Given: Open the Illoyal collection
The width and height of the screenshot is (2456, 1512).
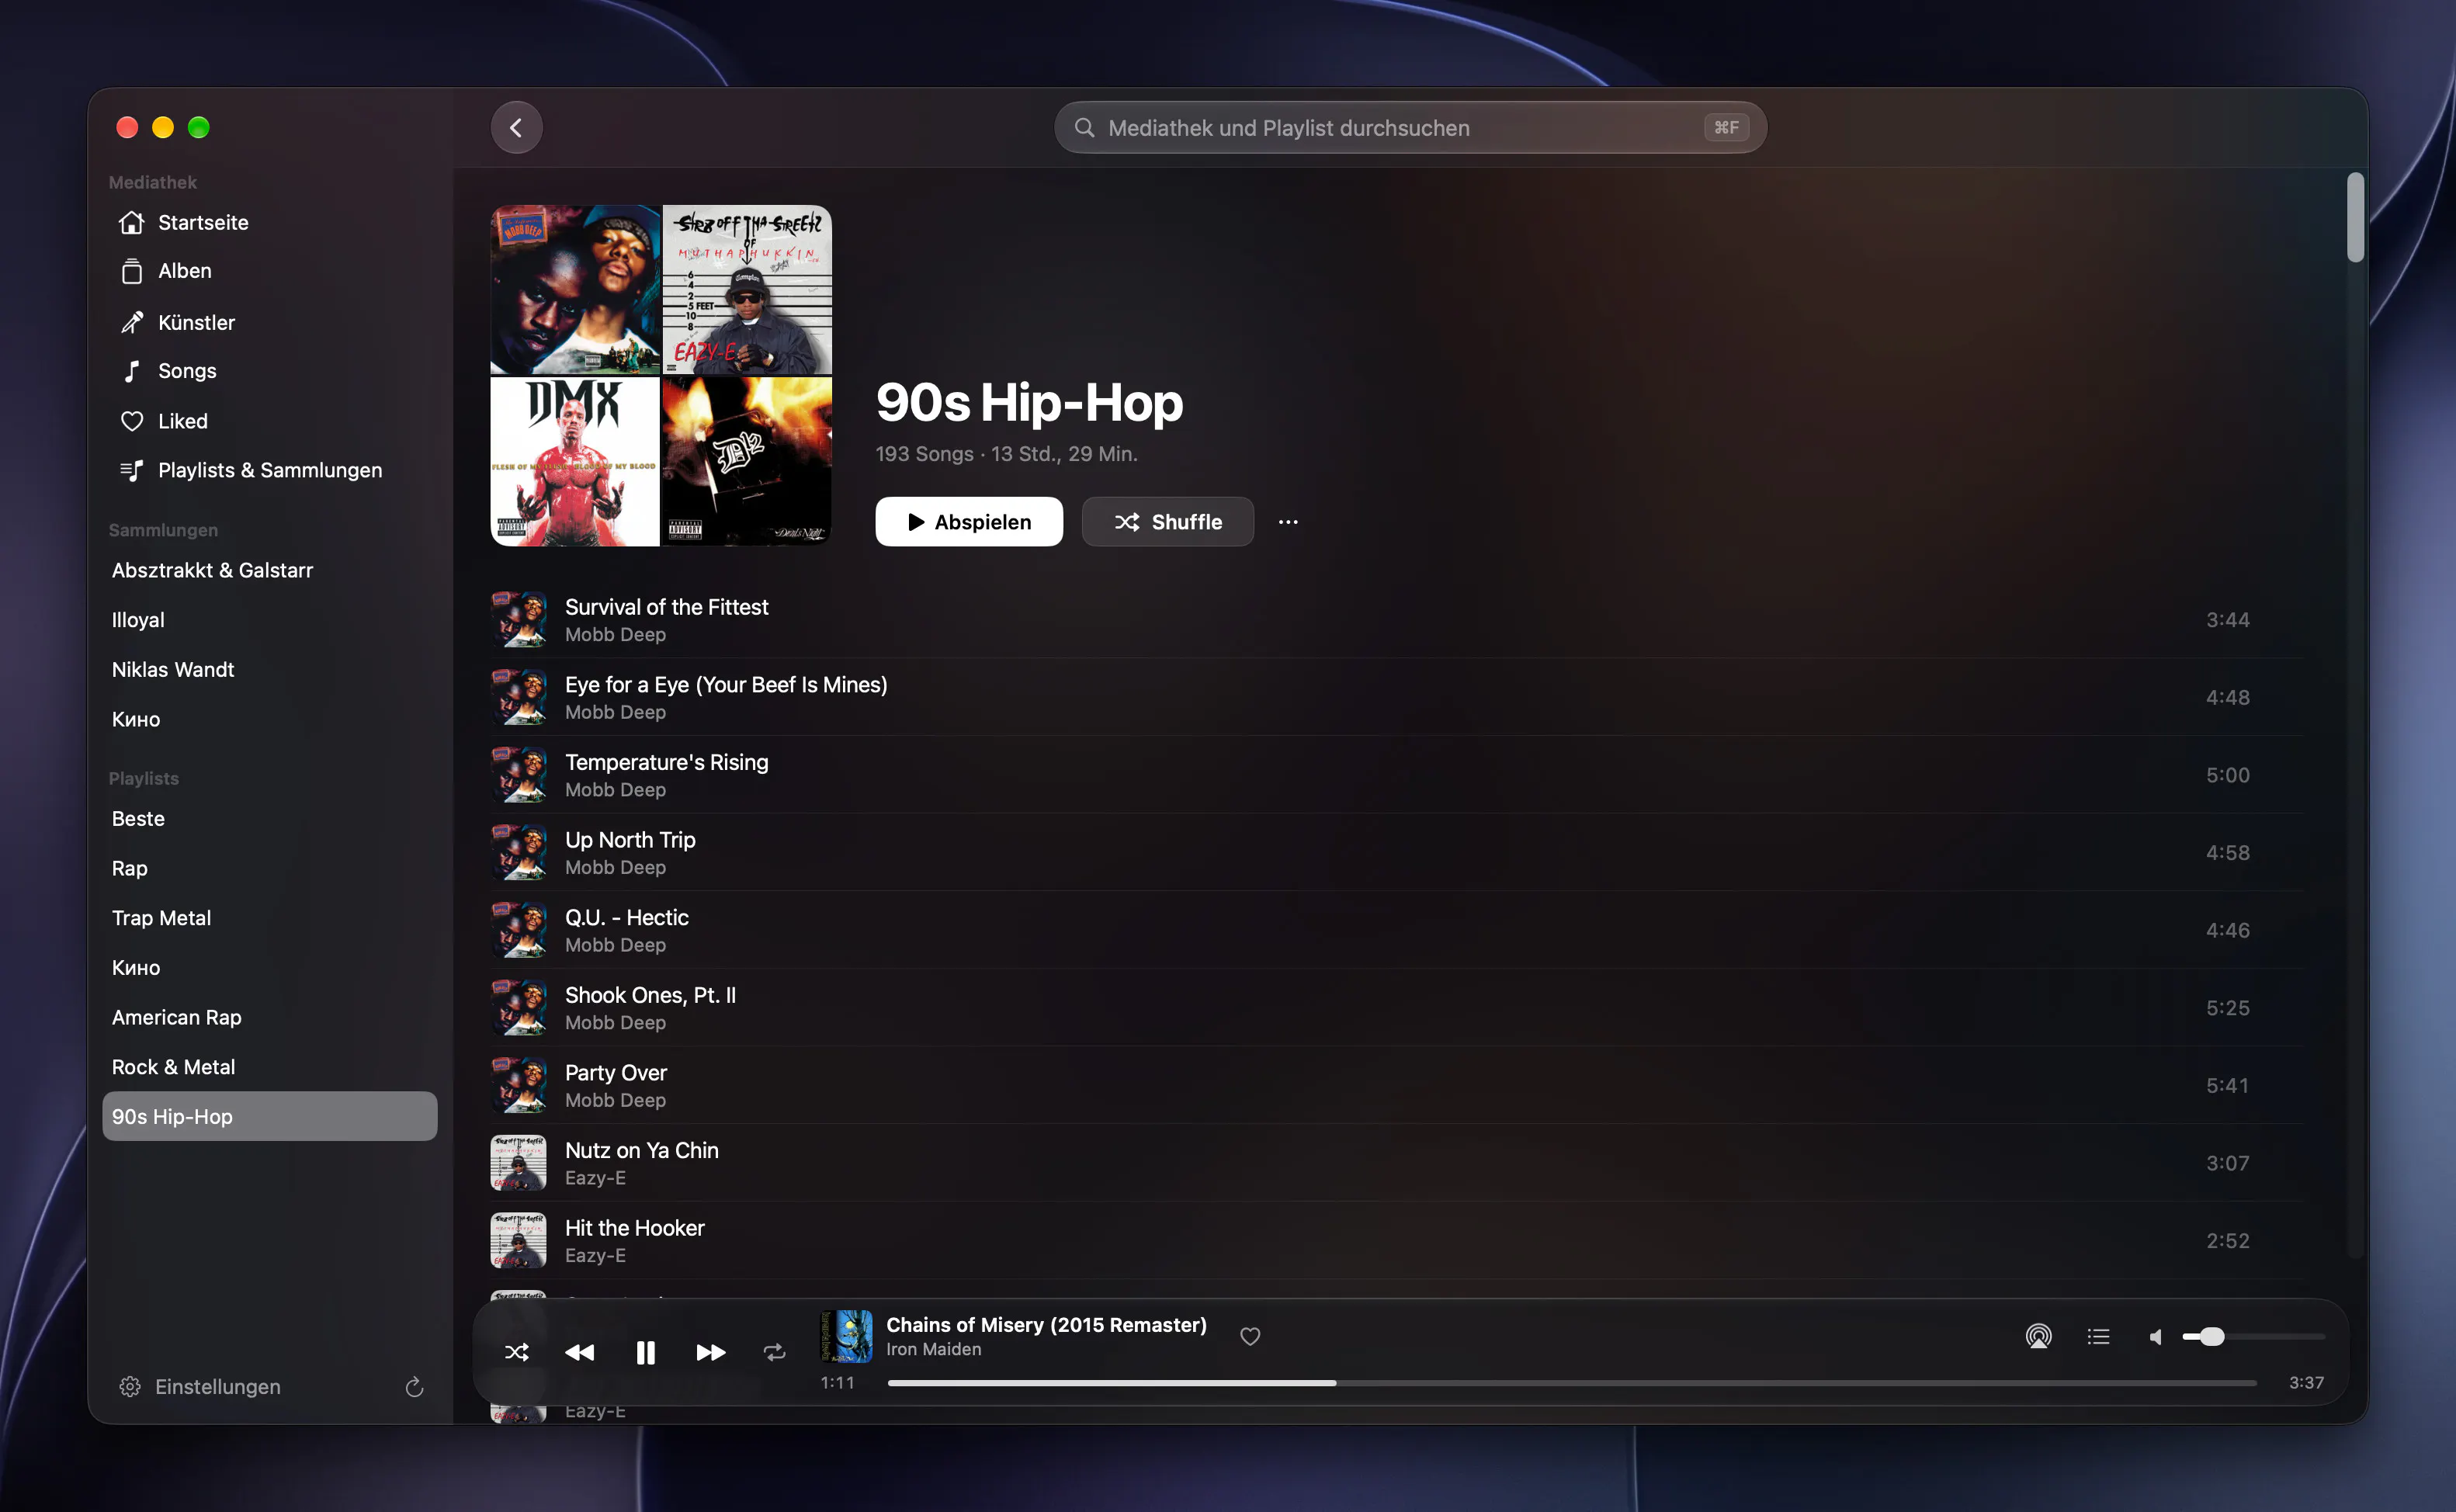Looking at the screenshot, I should [270, 620].
